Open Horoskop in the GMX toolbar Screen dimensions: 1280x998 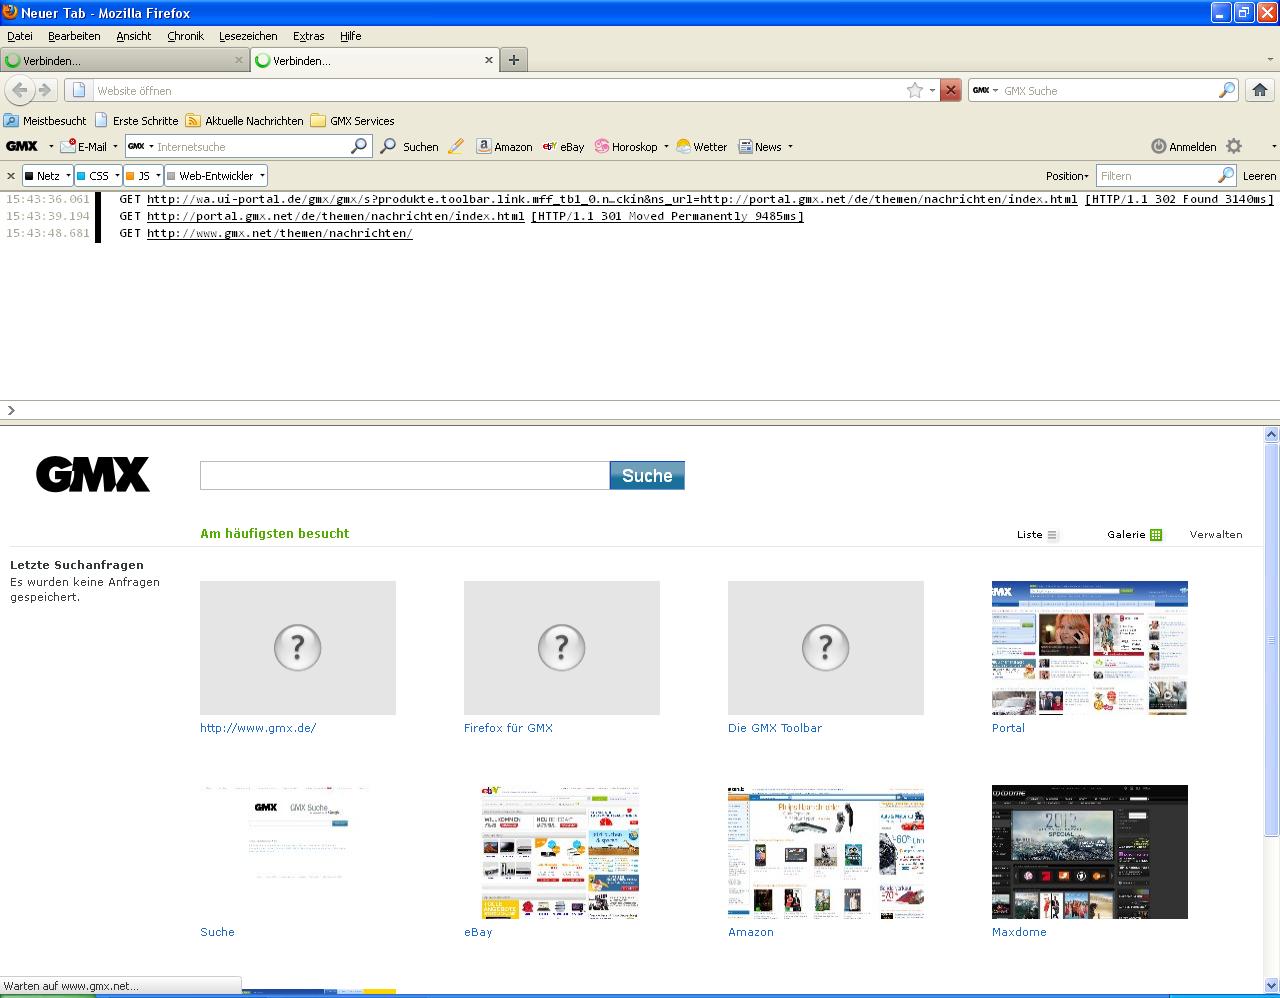click(x=626, y=146)
